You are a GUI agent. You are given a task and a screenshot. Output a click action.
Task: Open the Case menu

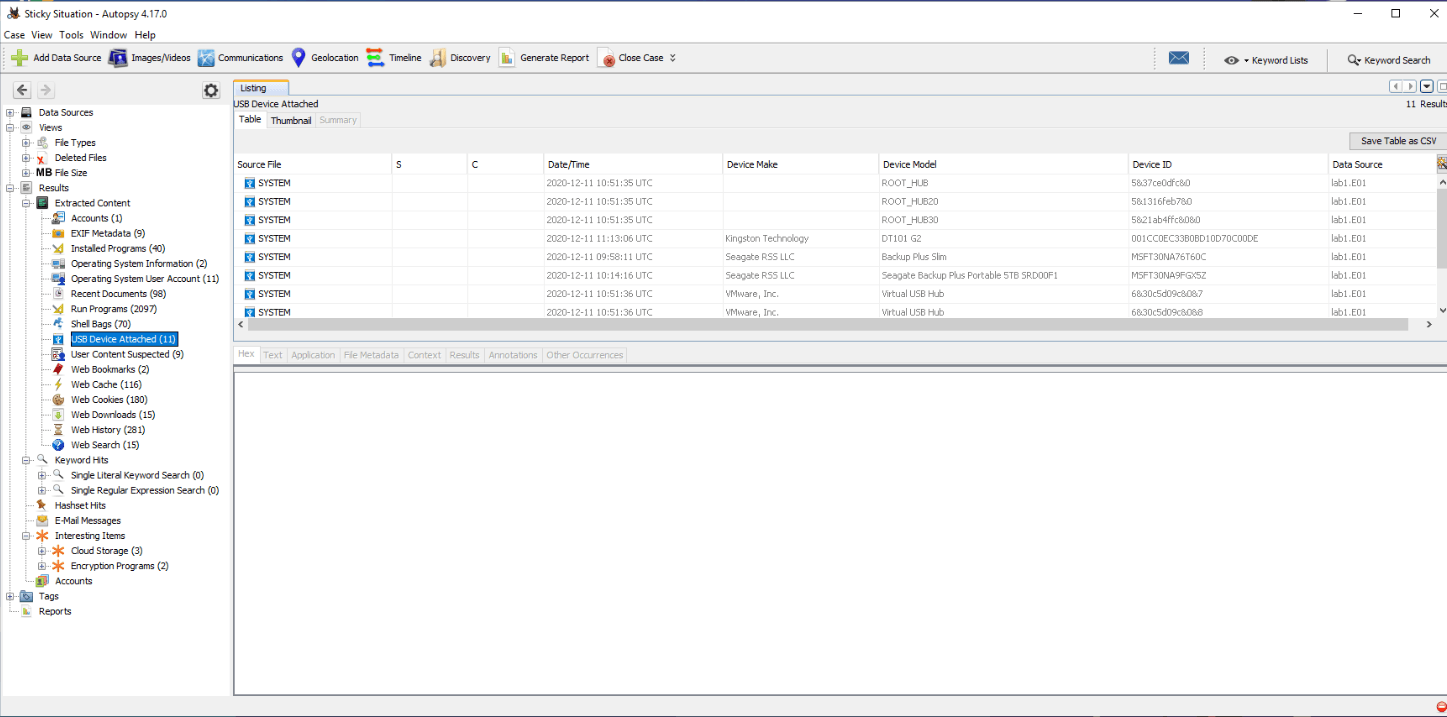click(14, 35)
